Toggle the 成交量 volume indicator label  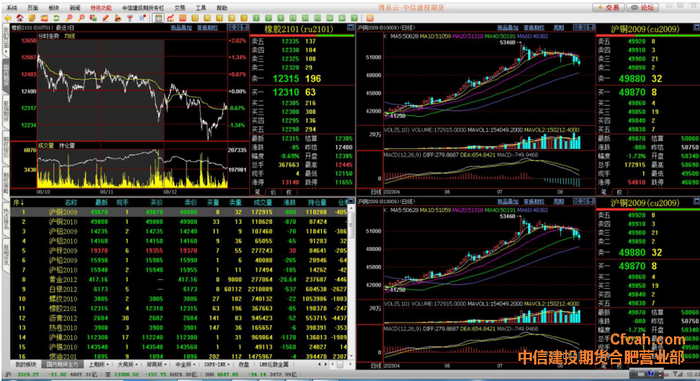pos(46,146)
